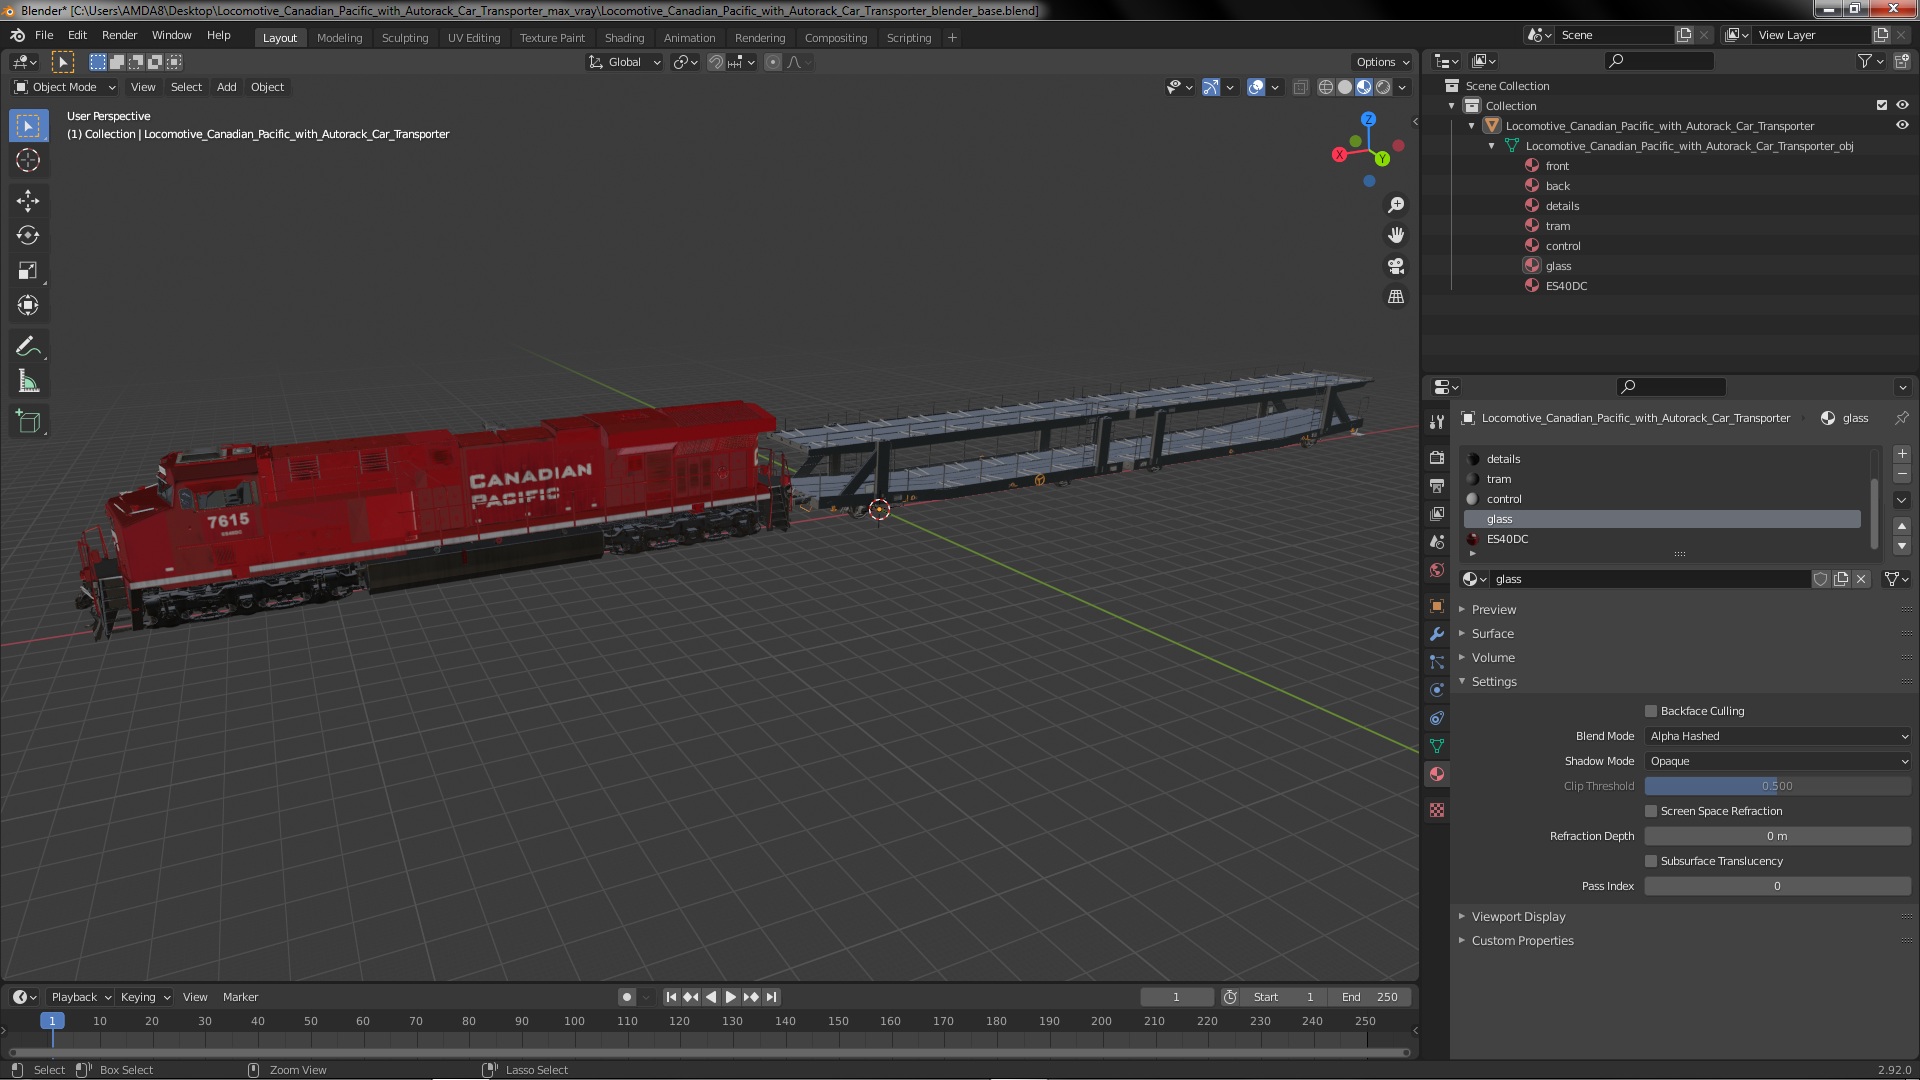Toggle X-ray display in viewport header
The width and height of the screenshot is (1920, 1080).
[x=1300, y=87]
